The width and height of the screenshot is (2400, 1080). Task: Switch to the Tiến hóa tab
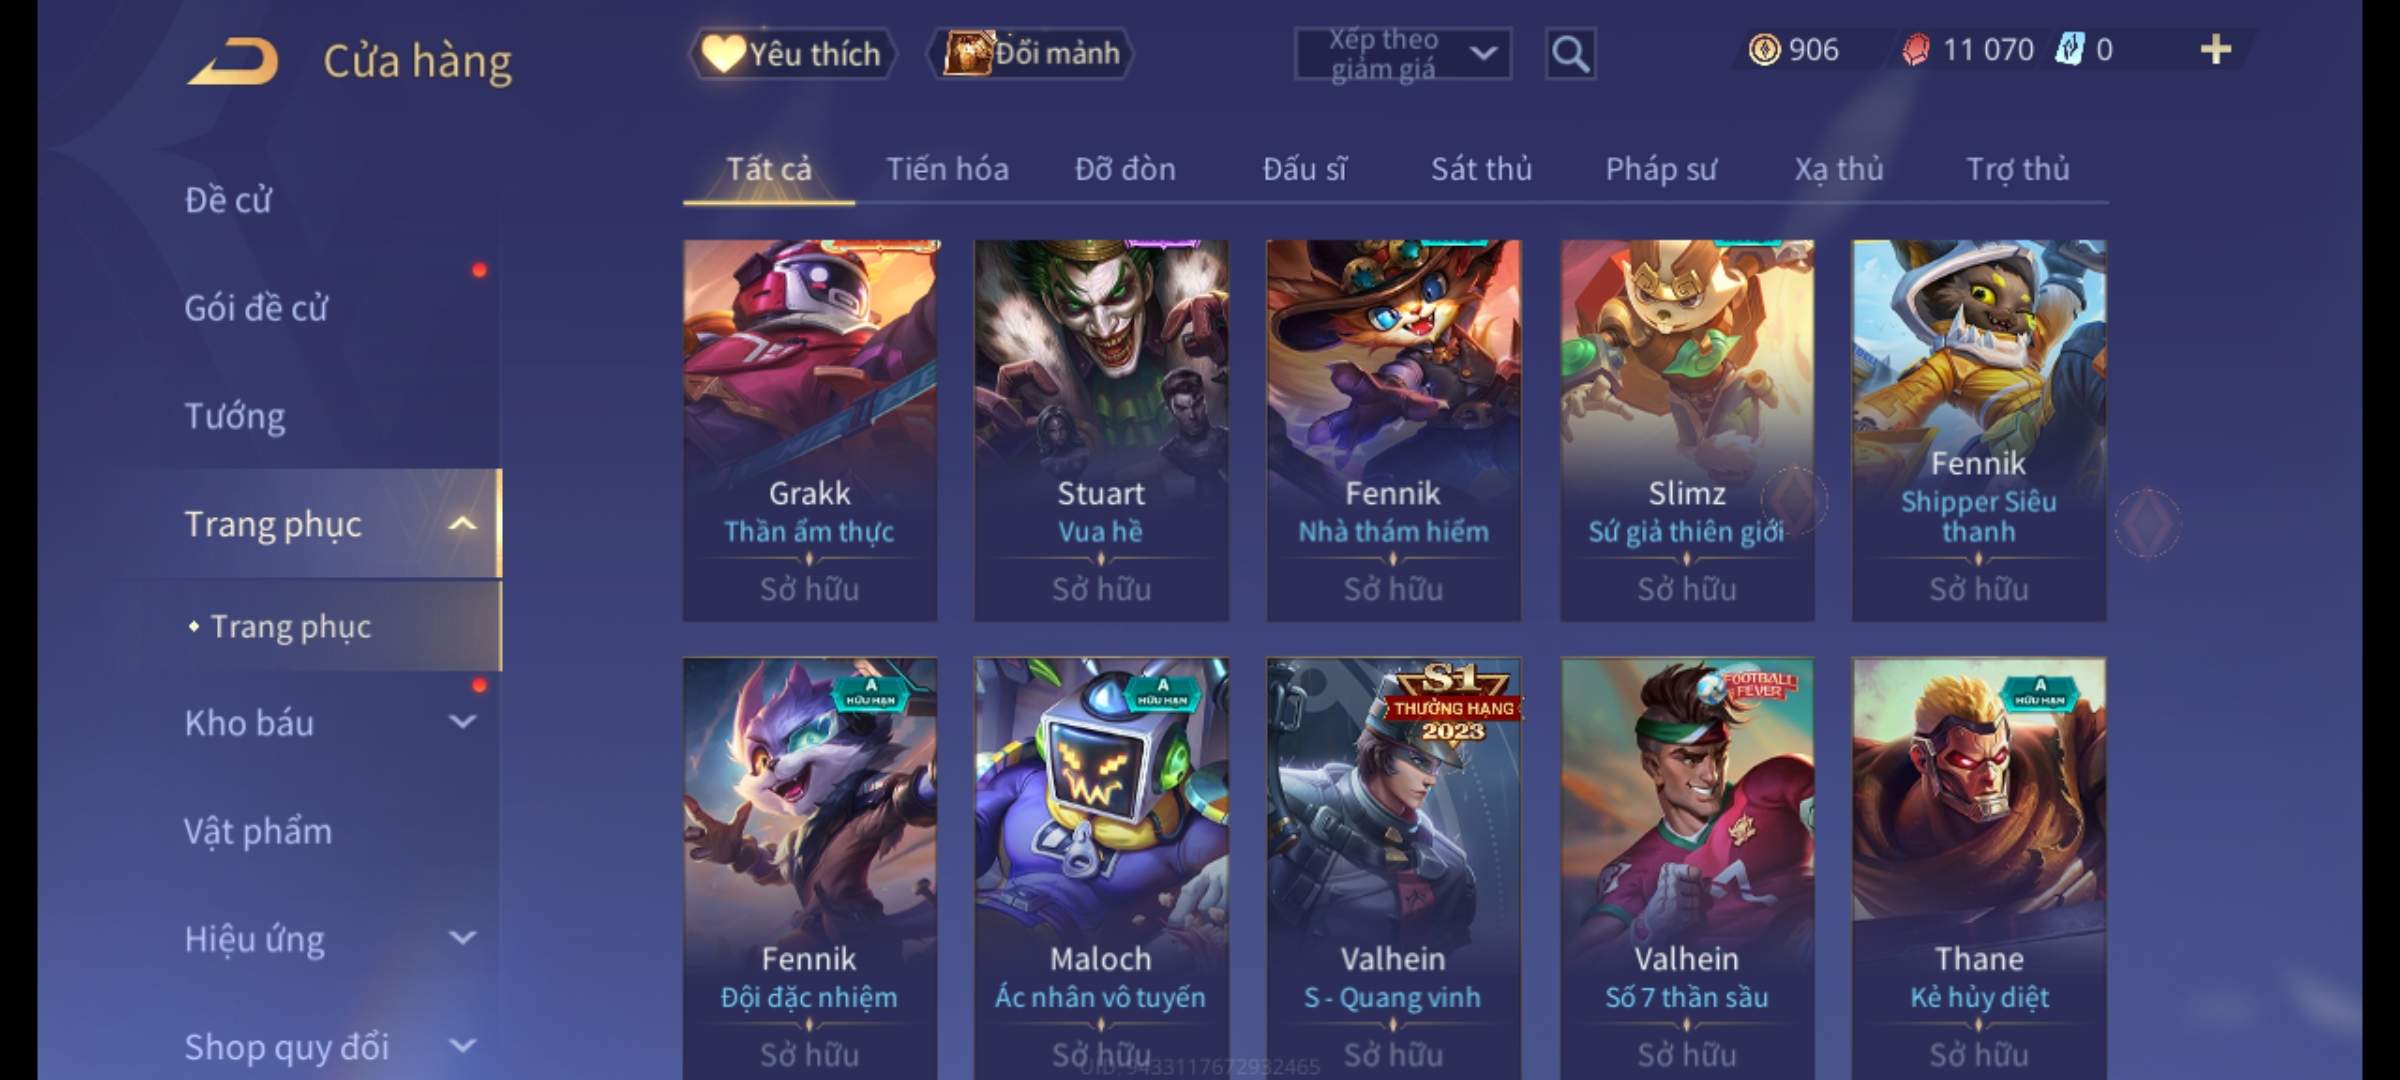tap(947, 169)
